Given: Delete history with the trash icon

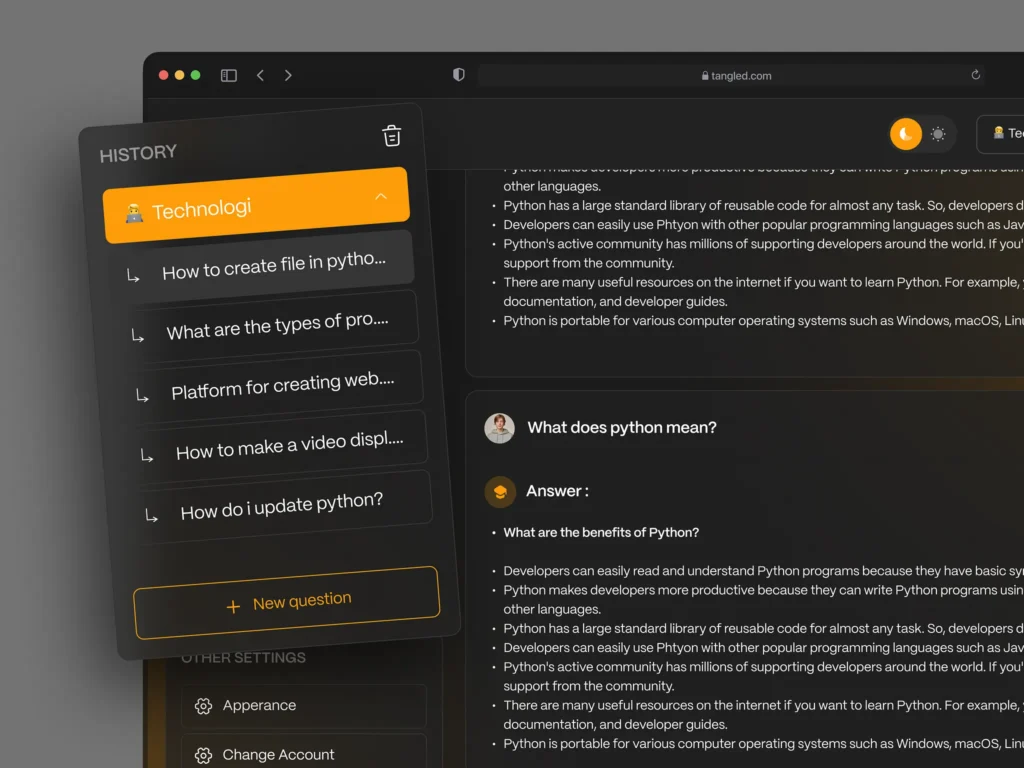Looking at the screenshot, I should click(392, 136).
